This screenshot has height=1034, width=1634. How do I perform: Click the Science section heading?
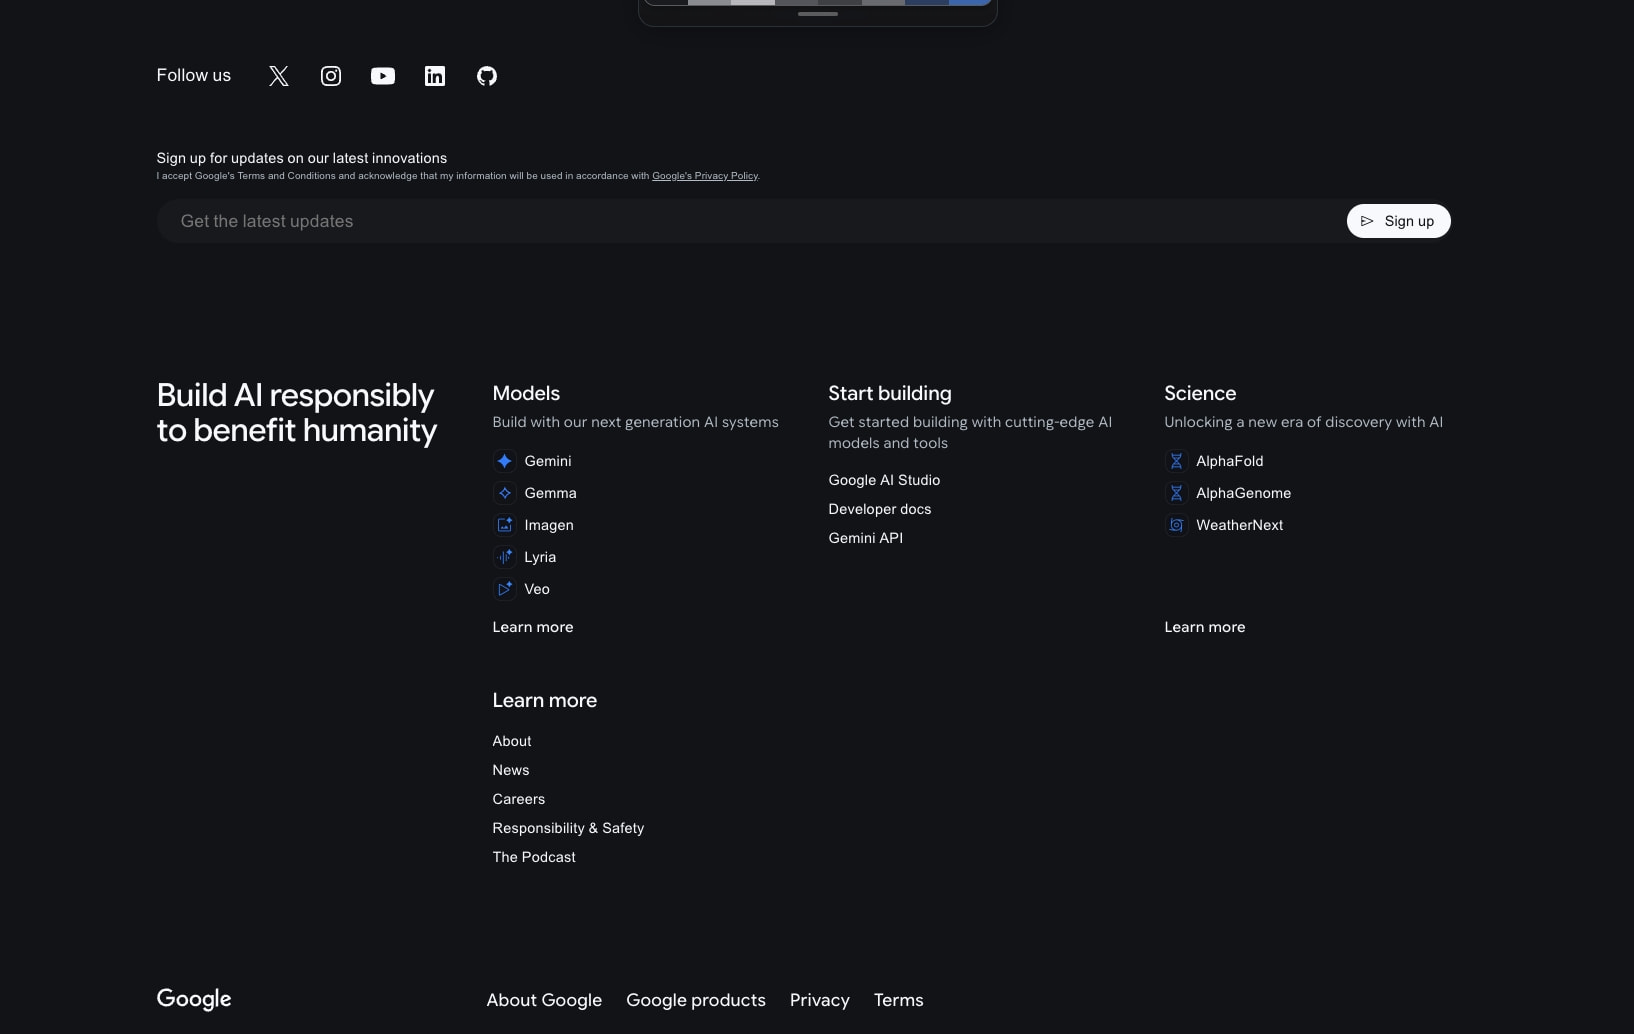[1200, 393]
